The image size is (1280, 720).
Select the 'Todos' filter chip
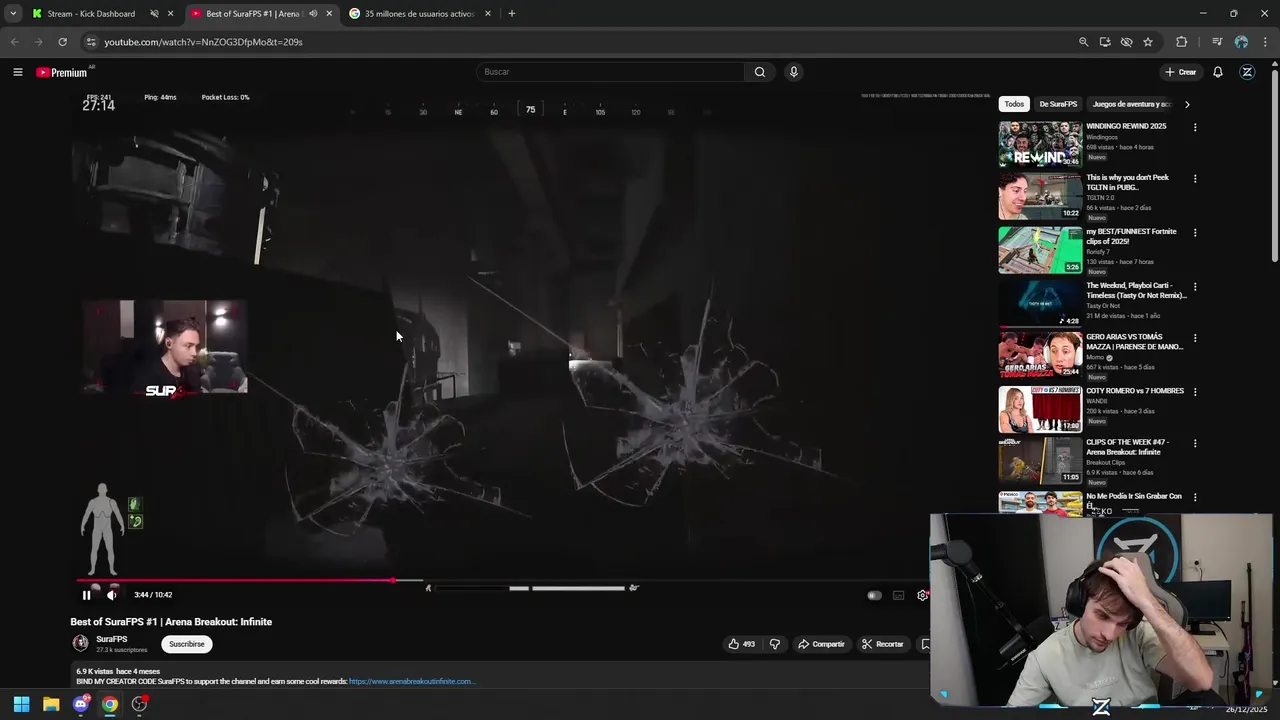1014,104
